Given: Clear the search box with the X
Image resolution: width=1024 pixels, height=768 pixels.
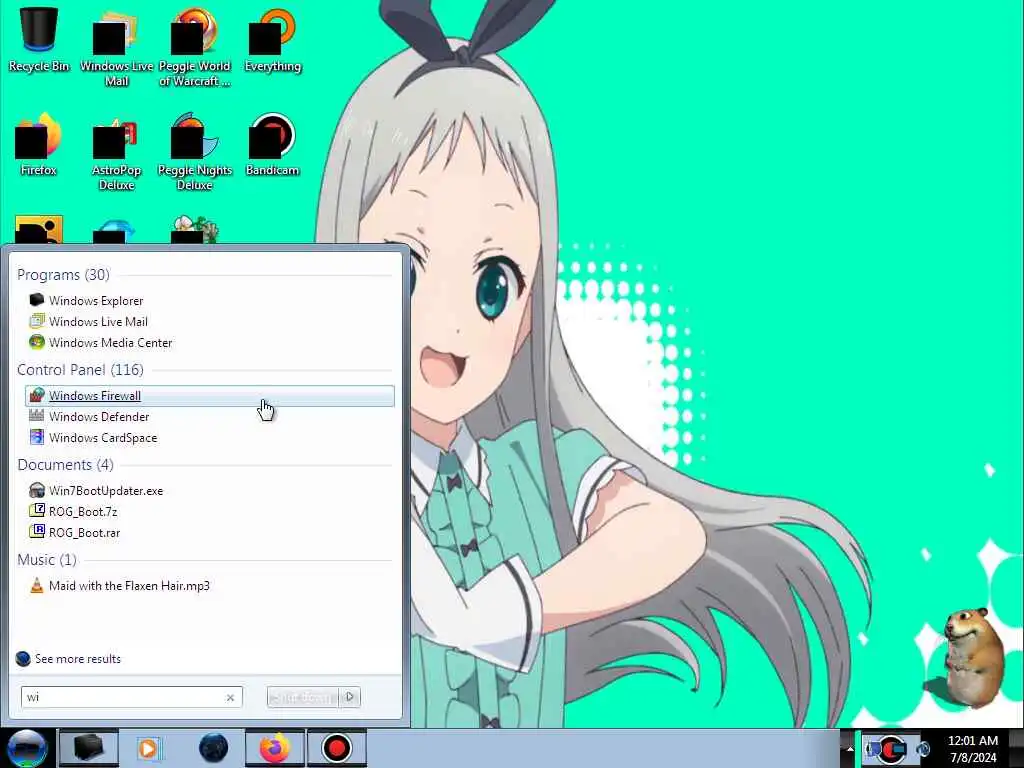Looking at the screenshot, I should 230,697.
